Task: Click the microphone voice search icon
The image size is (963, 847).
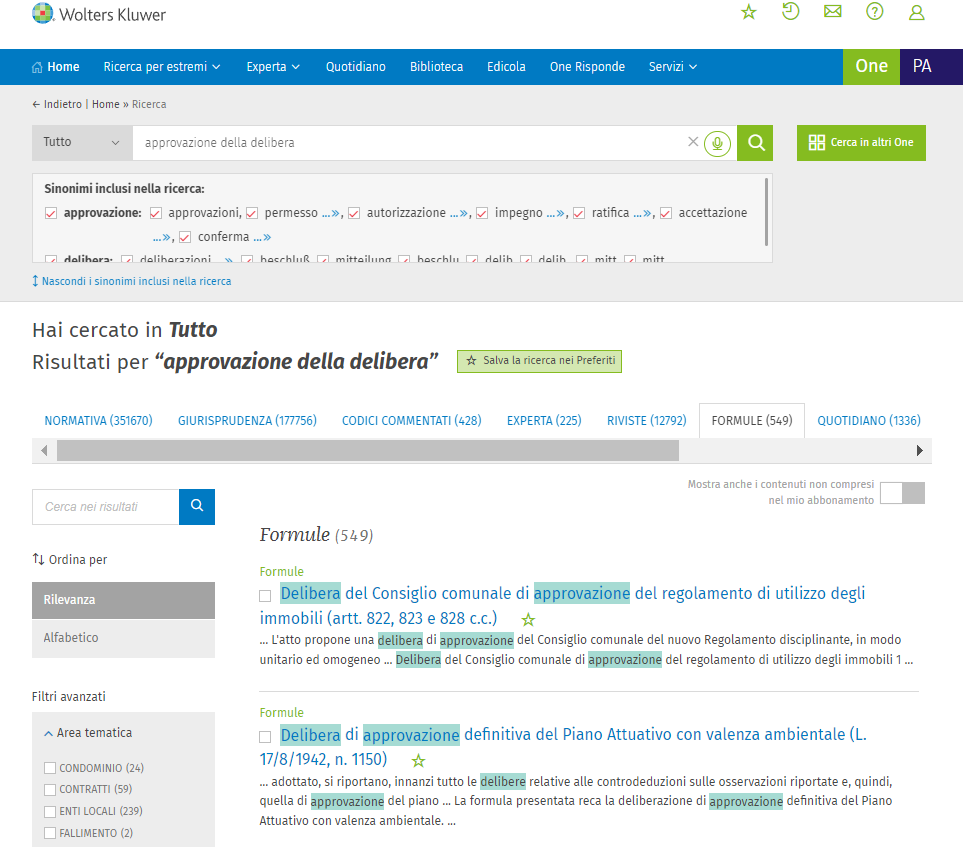Action: [x=716, y=143]
